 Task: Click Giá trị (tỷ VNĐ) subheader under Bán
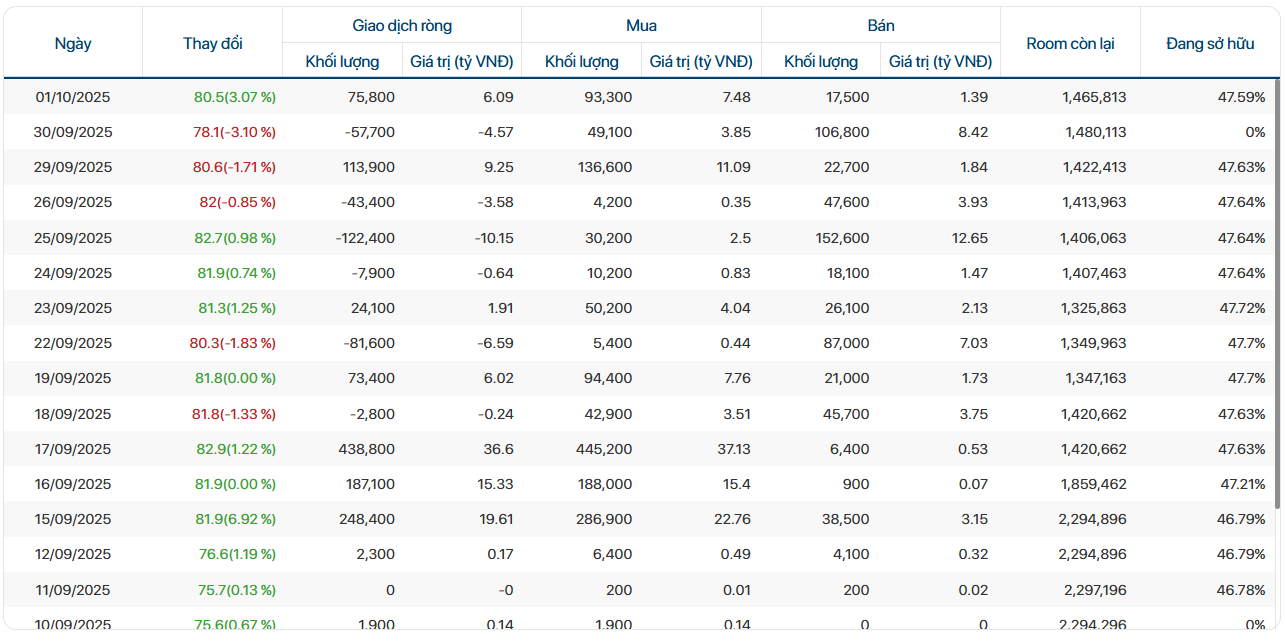tap(940, 62)
